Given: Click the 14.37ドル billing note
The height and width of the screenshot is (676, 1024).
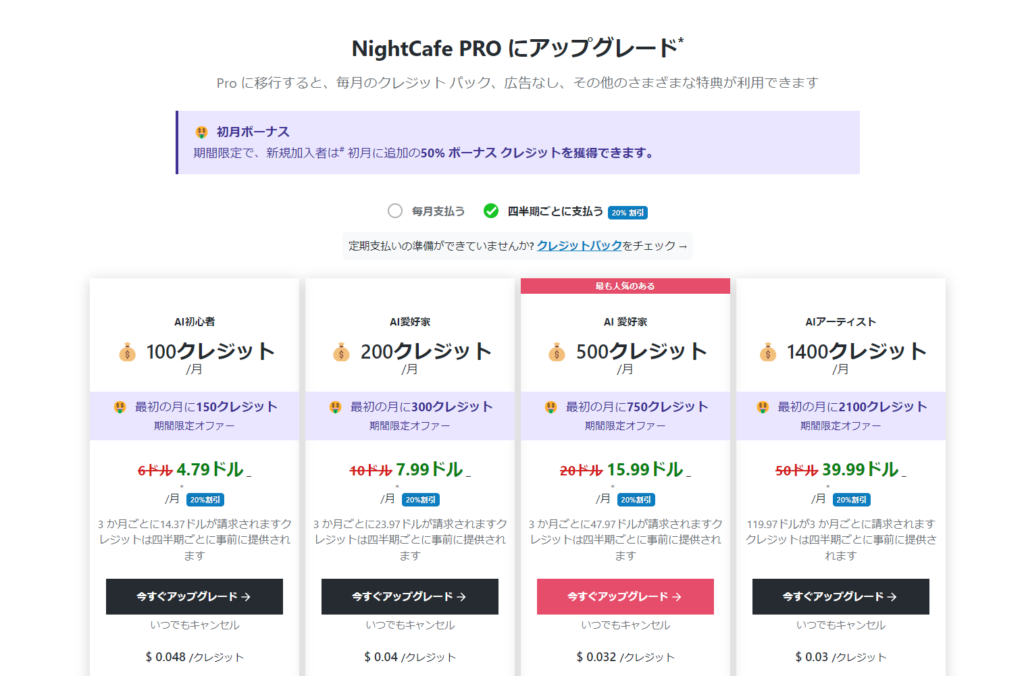Looking at the screenshot, I should point(194,539).
